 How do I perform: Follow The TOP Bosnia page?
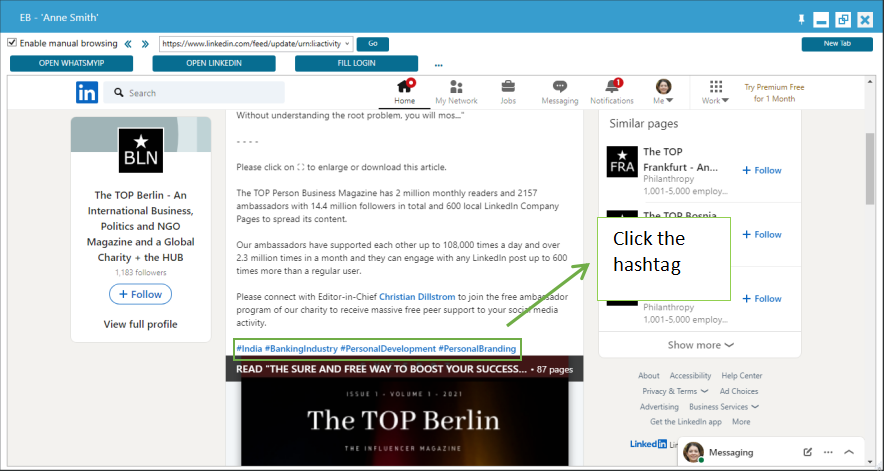[762, 235]
